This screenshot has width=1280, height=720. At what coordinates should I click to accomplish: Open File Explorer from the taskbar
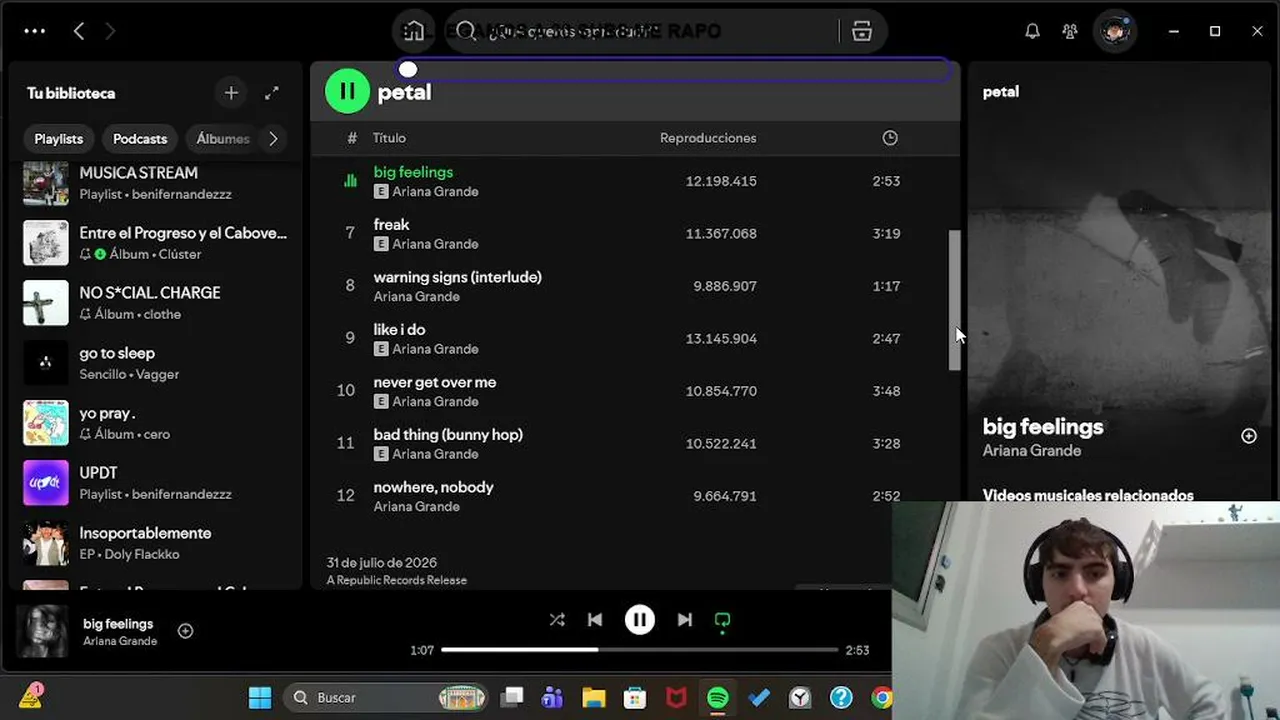[594, 697]
